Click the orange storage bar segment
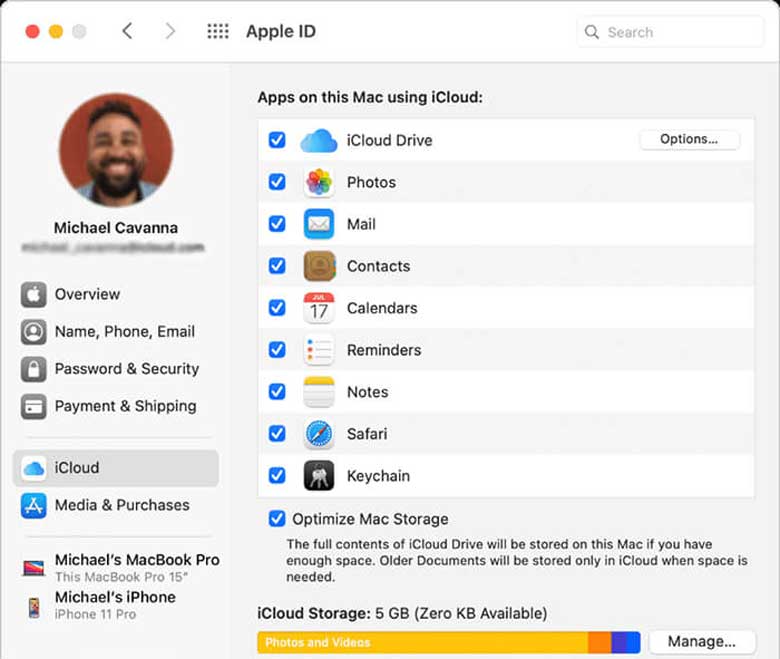Viewport: 780px width, 659px height. tap(599, 643)
